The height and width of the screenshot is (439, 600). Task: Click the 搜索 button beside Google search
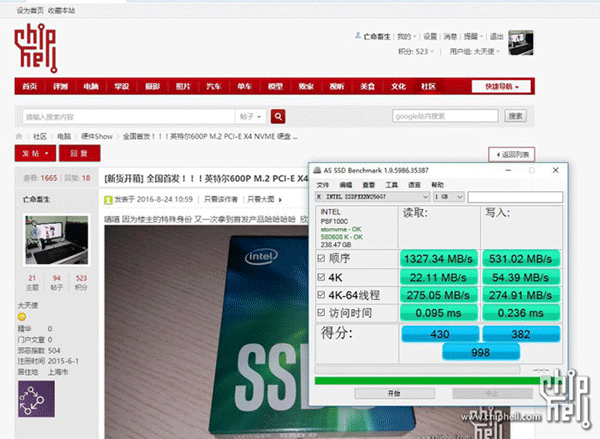pos(515,116)
